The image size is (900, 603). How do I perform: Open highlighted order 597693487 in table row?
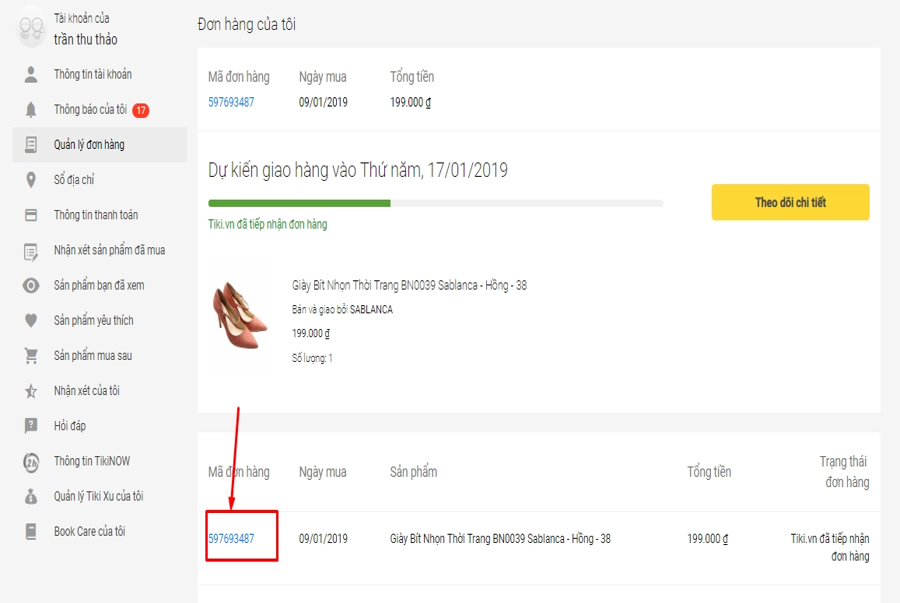[231, 539]
